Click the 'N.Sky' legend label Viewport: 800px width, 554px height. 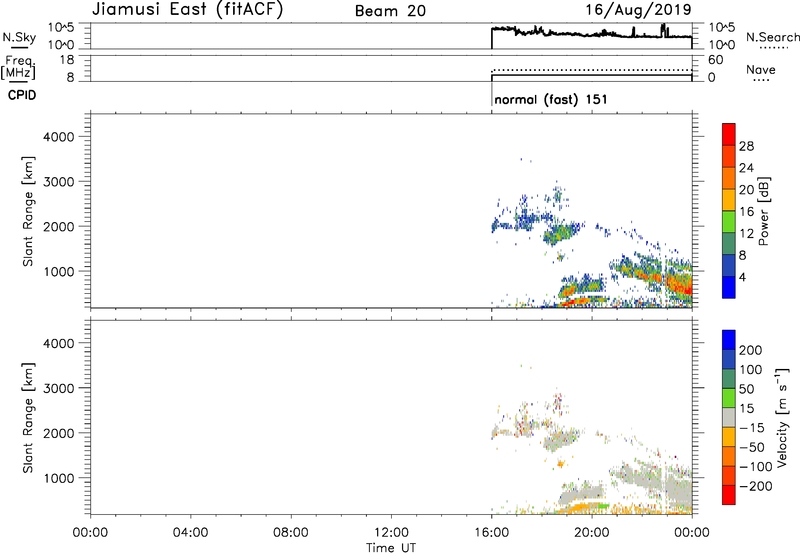point(19,37)
